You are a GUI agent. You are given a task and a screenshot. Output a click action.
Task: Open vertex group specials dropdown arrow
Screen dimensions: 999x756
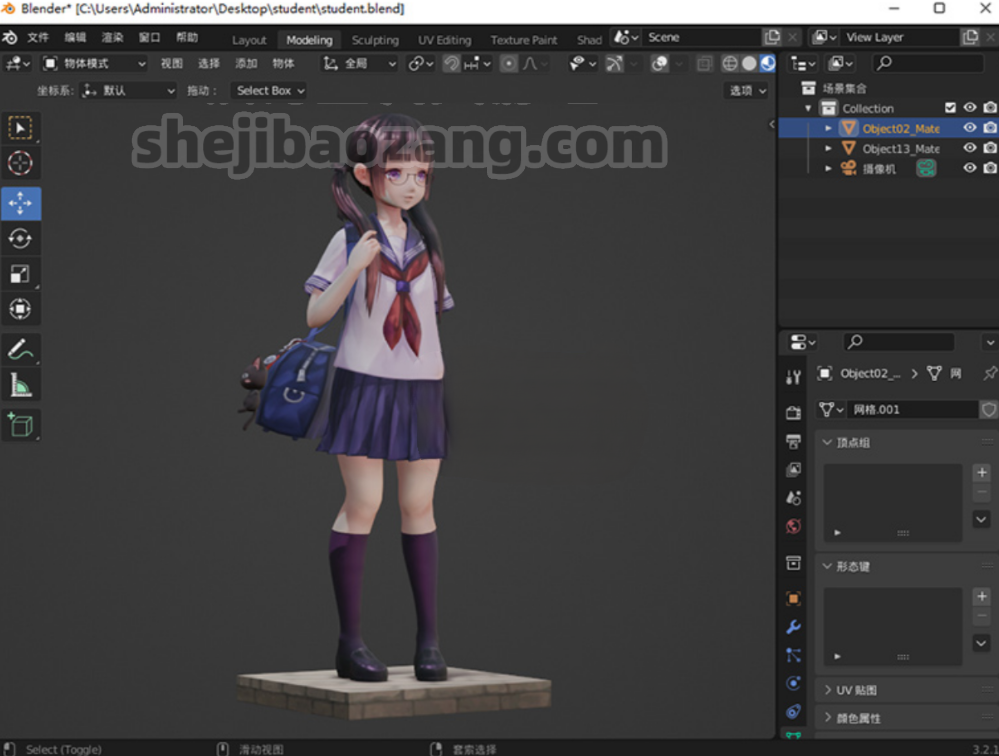[x=982, y=519]
